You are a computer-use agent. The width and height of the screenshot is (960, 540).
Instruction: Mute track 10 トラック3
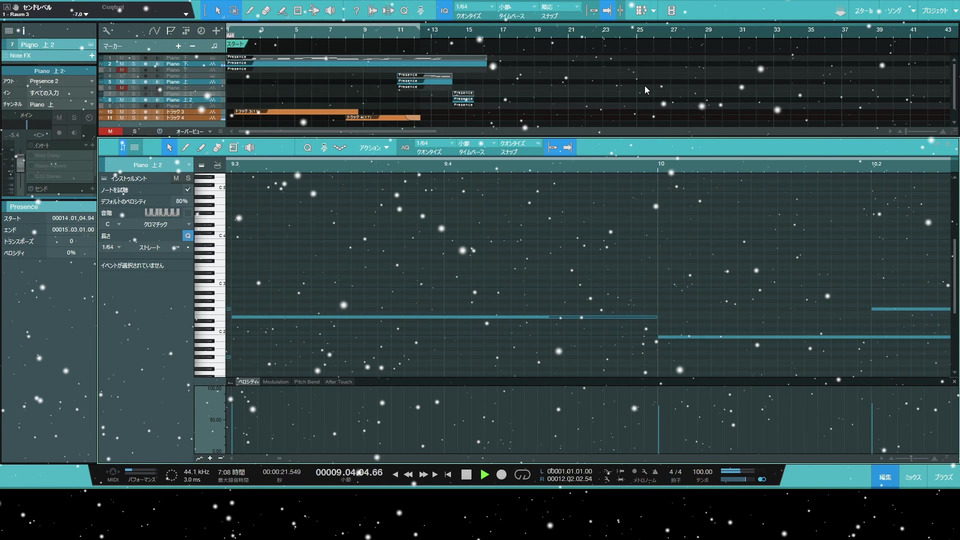point(122,111)
